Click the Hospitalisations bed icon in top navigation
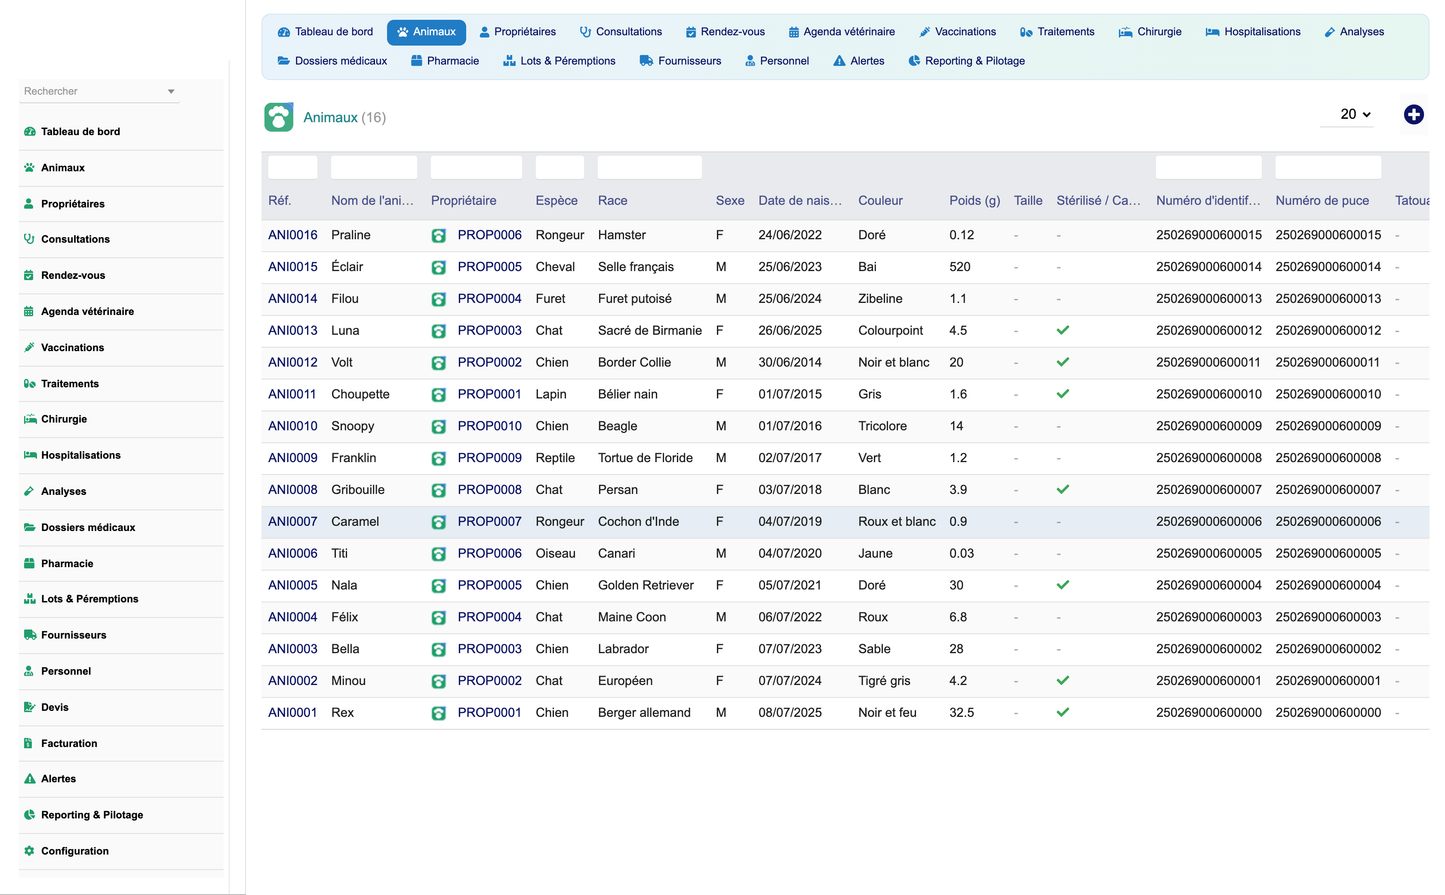1445x895 pixels. pos(1212,32)
